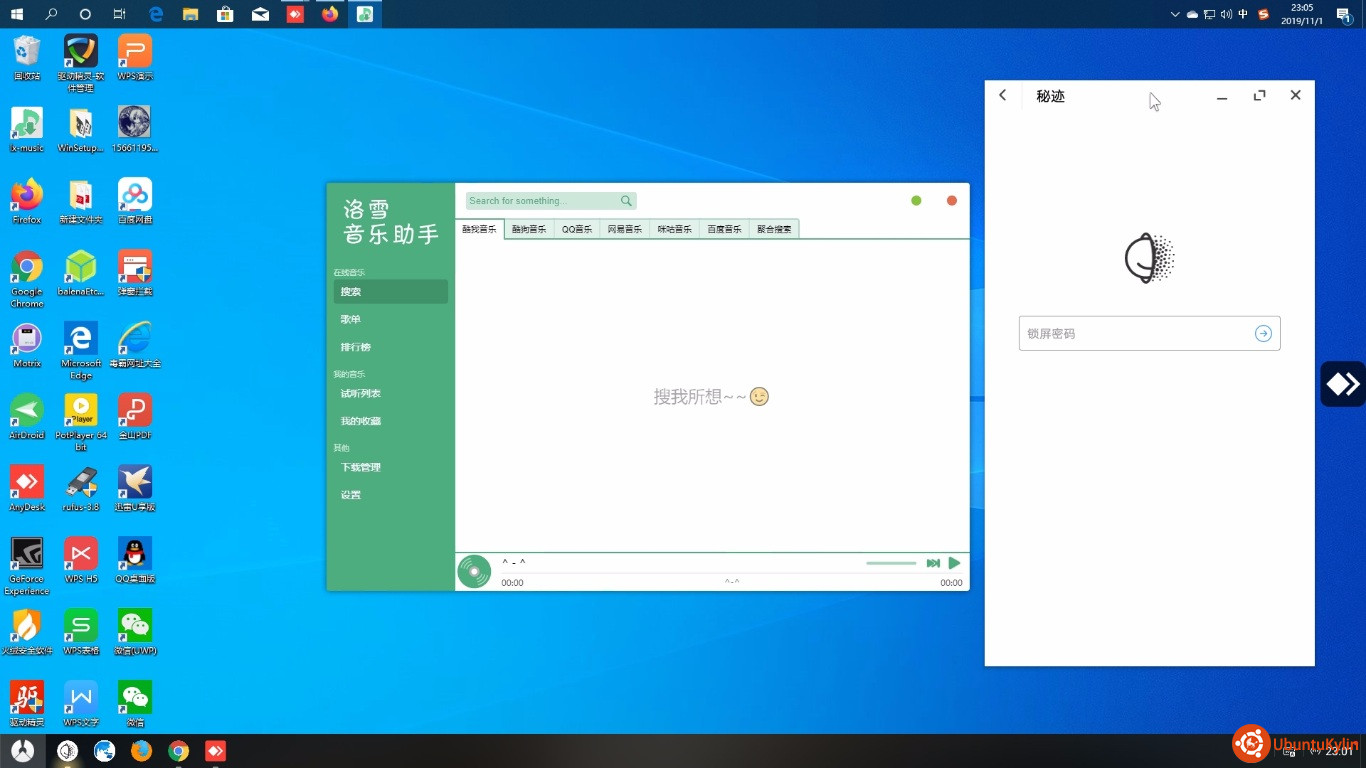Click the search magnifier icon in music app
Viewport: 1366px width, 768px height.
(626, 201)
